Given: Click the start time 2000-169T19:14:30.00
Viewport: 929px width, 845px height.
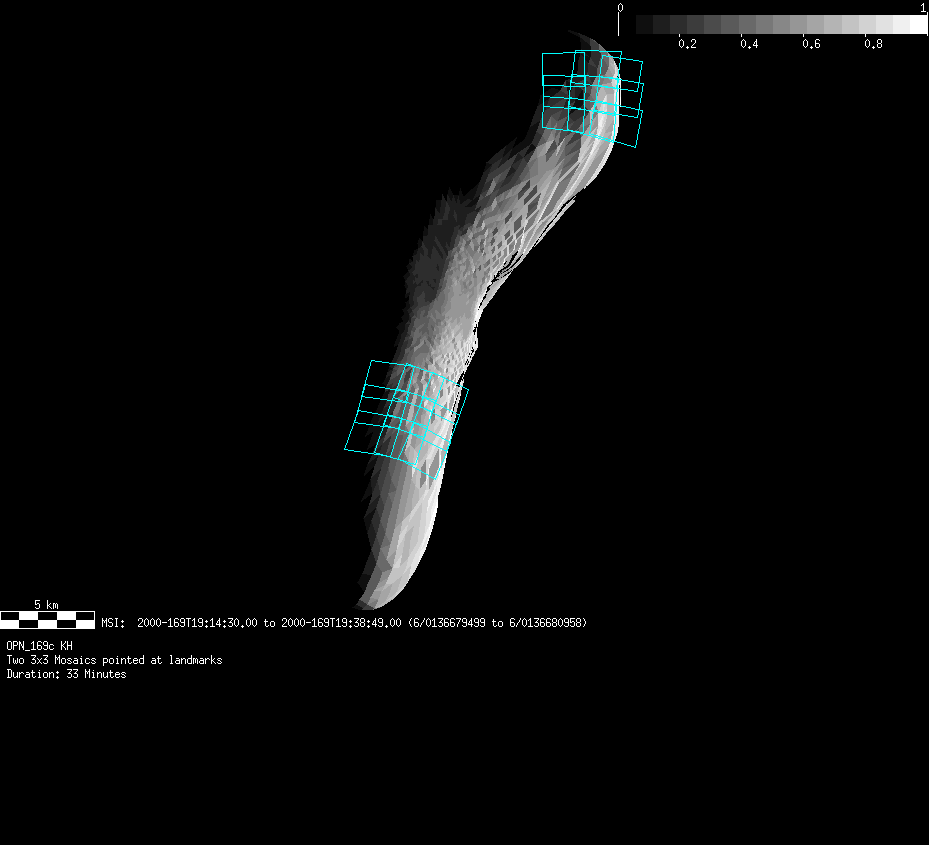Looking at the screenshot, I should pyautogui.click(x=197, y=623).
